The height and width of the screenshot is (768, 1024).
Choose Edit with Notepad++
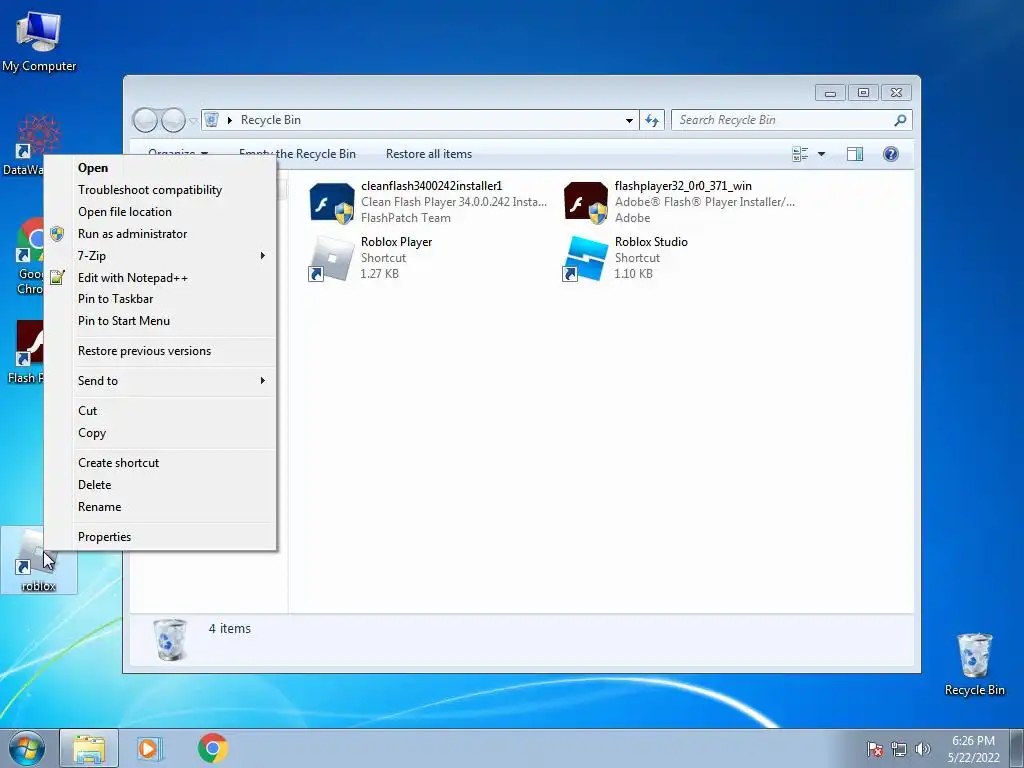tap(172, 278)
